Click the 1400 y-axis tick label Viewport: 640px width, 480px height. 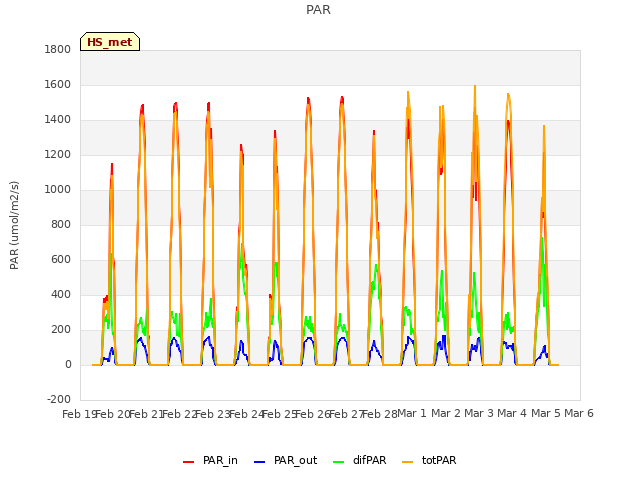click(x=58, y=120)
